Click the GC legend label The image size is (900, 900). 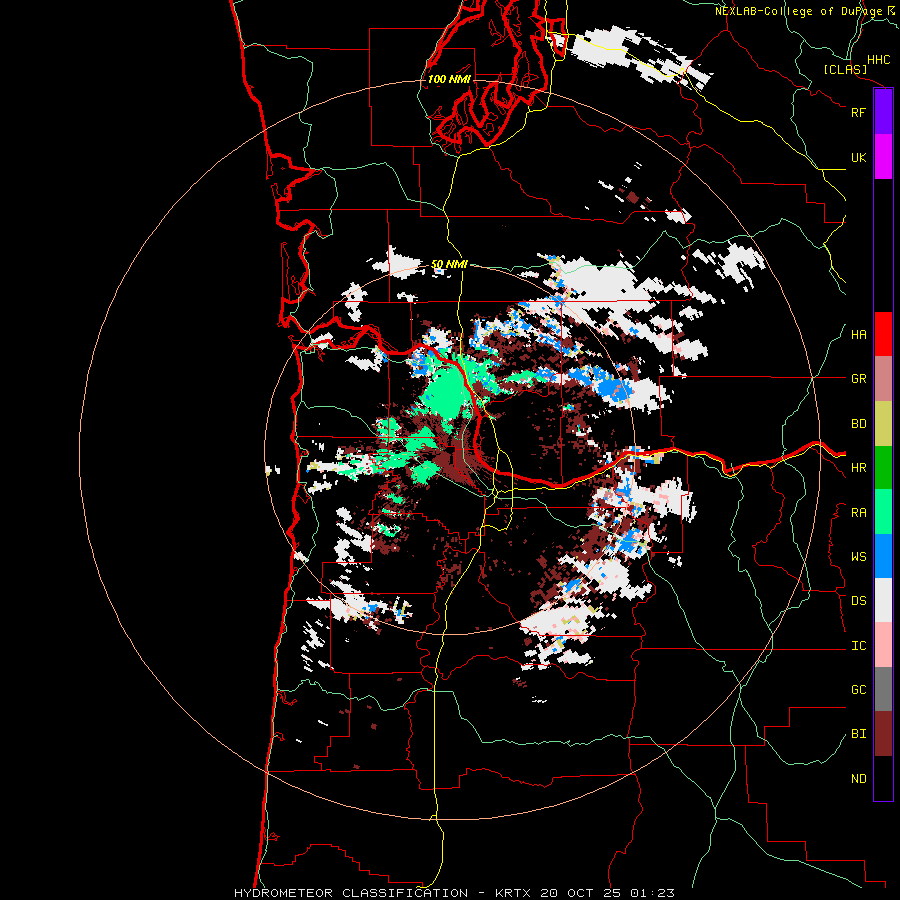(x=858, y=690)
